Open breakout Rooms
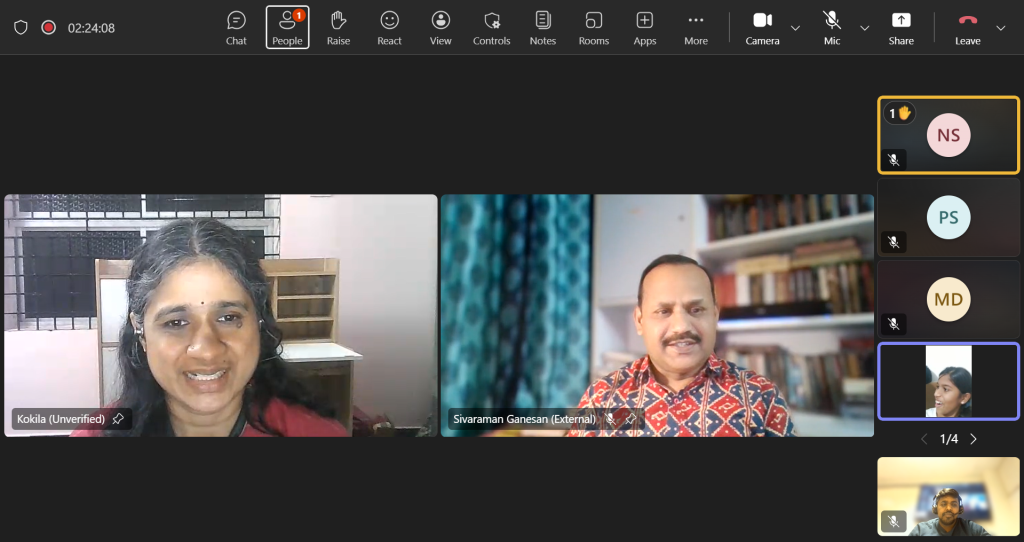Viewport: 1024px width, 542px height. (x=593, y=28)
